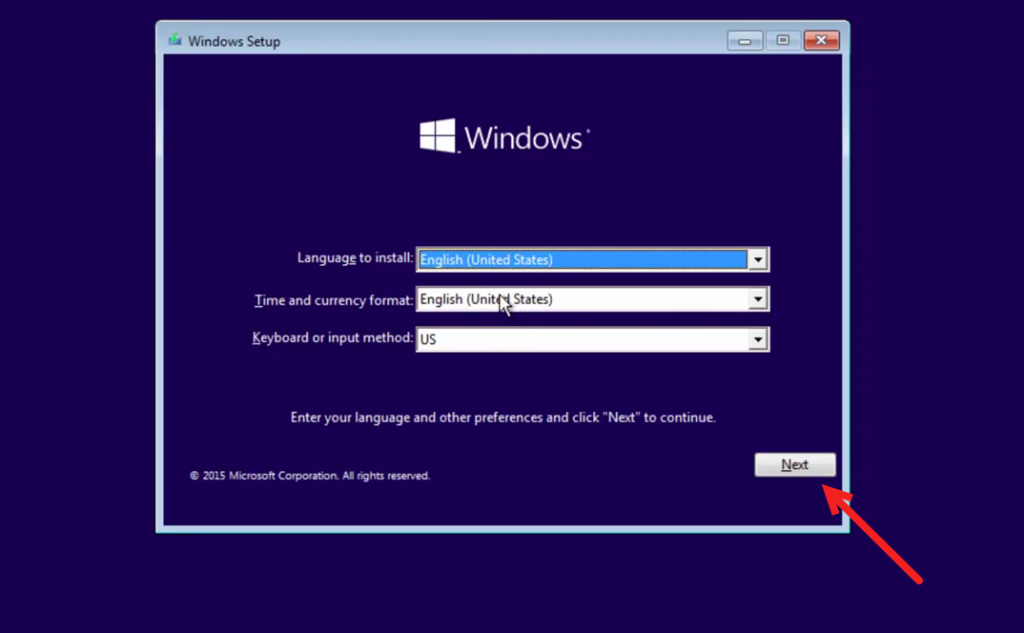Click the preferences instruction text

coord(503,418)
